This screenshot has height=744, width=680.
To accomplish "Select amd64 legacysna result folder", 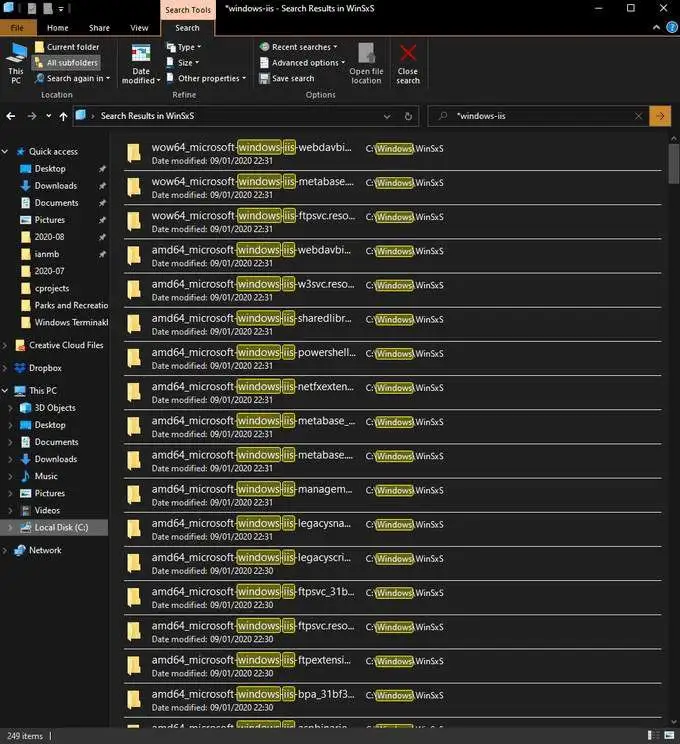I will point(392,529).
